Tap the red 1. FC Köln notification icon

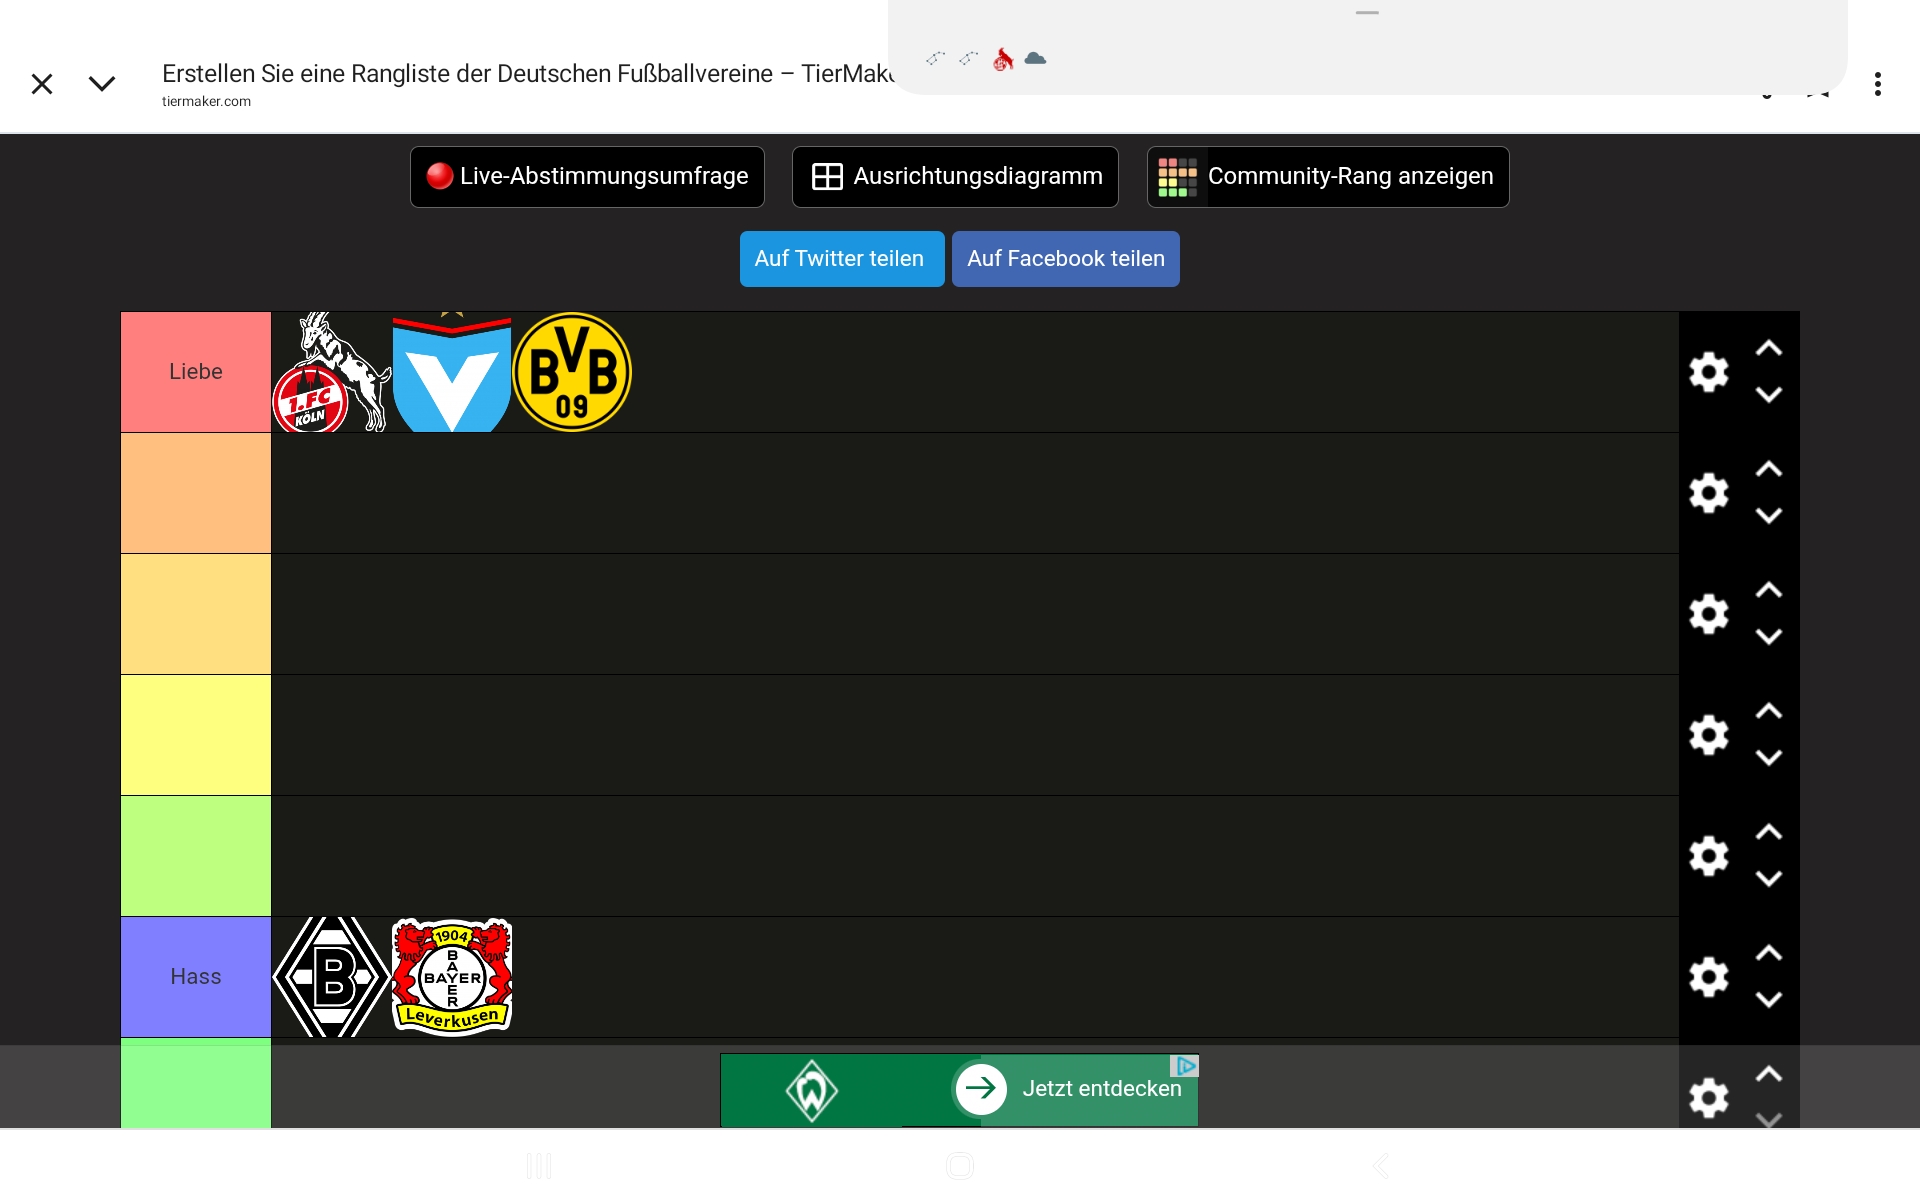(x=1003, y=60)
